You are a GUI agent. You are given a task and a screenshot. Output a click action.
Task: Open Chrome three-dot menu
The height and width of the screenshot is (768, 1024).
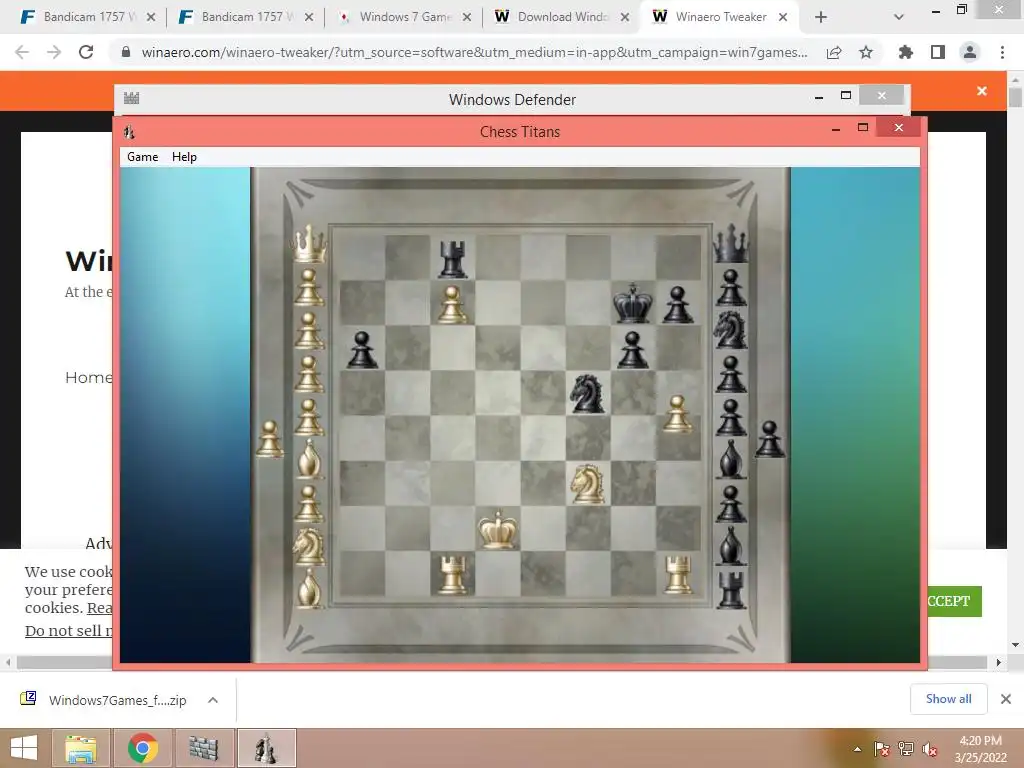(1002, 52)
